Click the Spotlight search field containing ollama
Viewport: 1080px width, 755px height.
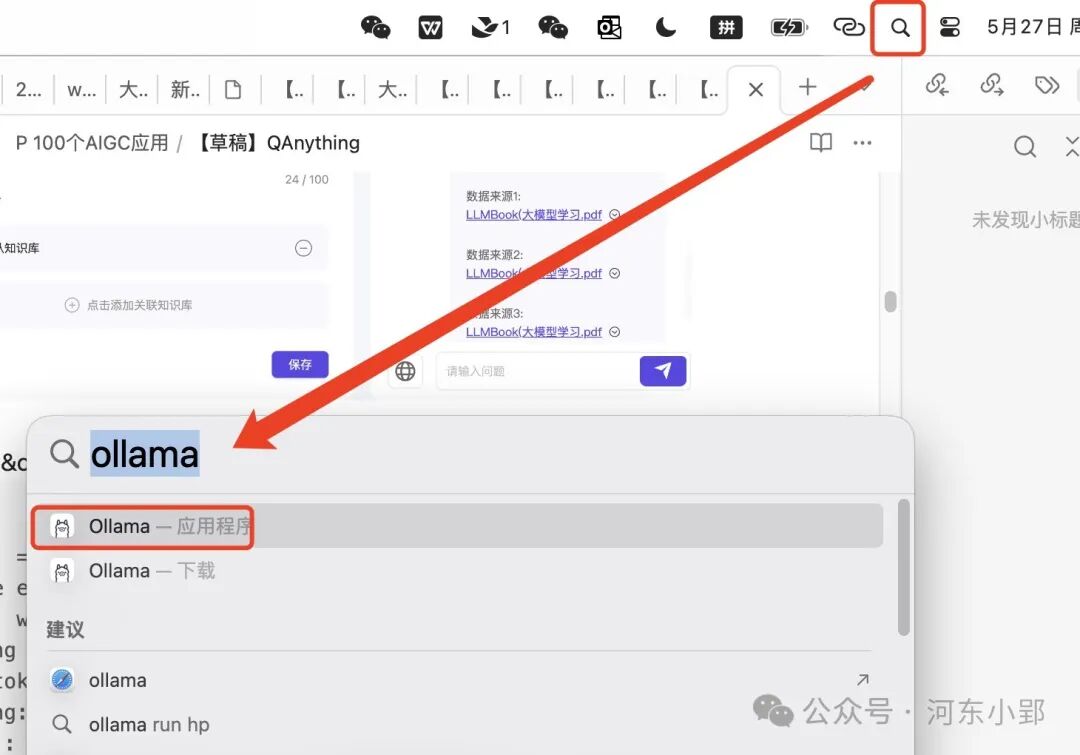coord(468,455)
